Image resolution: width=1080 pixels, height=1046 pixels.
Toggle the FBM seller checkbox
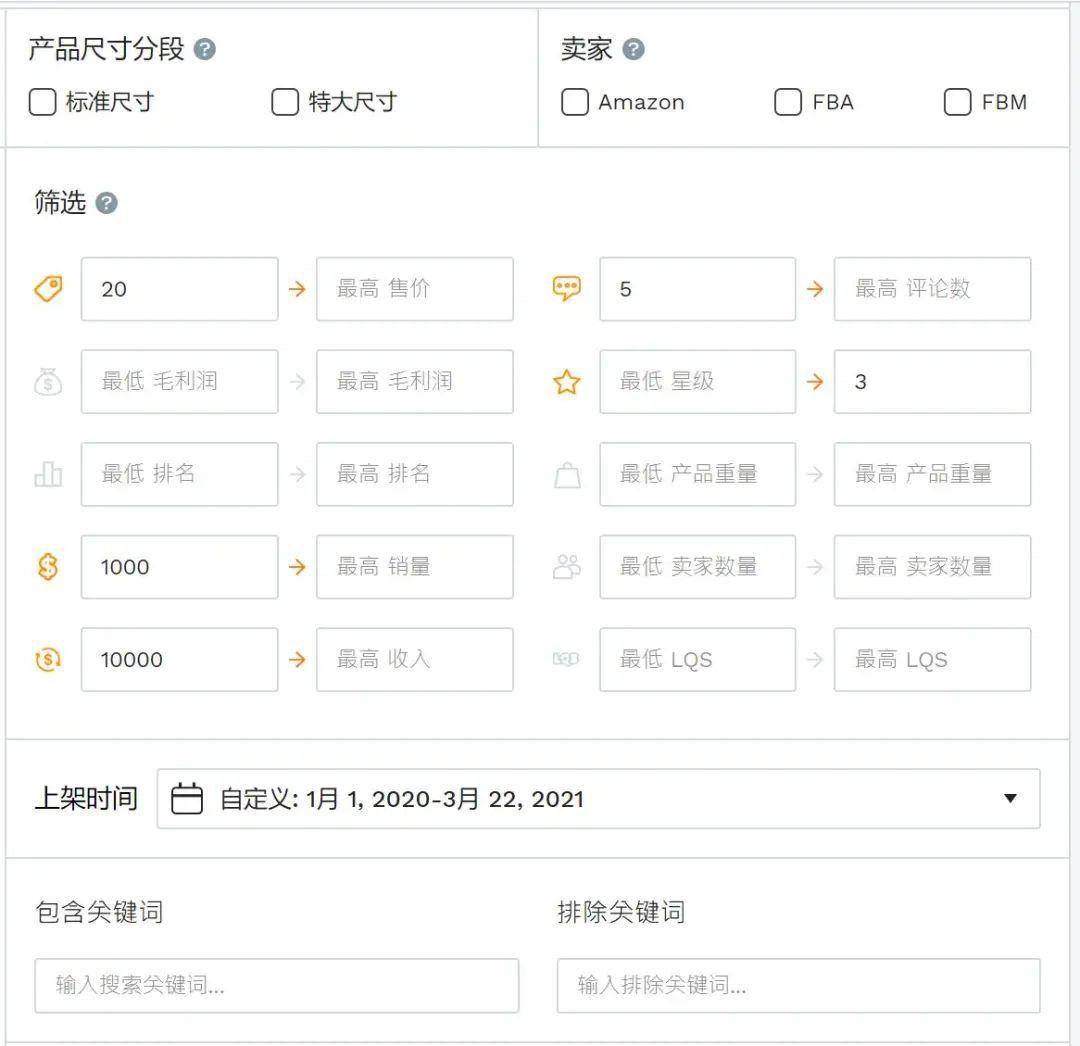[957, 102]
